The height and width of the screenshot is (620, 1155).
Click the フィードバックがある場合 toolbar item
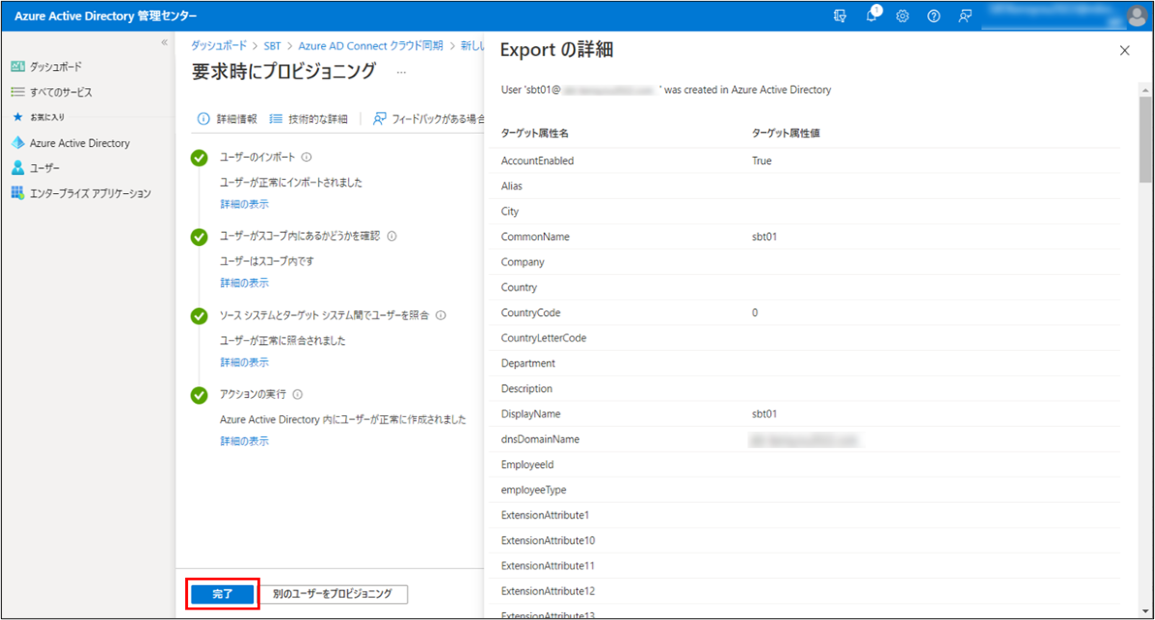pos(429,119)
